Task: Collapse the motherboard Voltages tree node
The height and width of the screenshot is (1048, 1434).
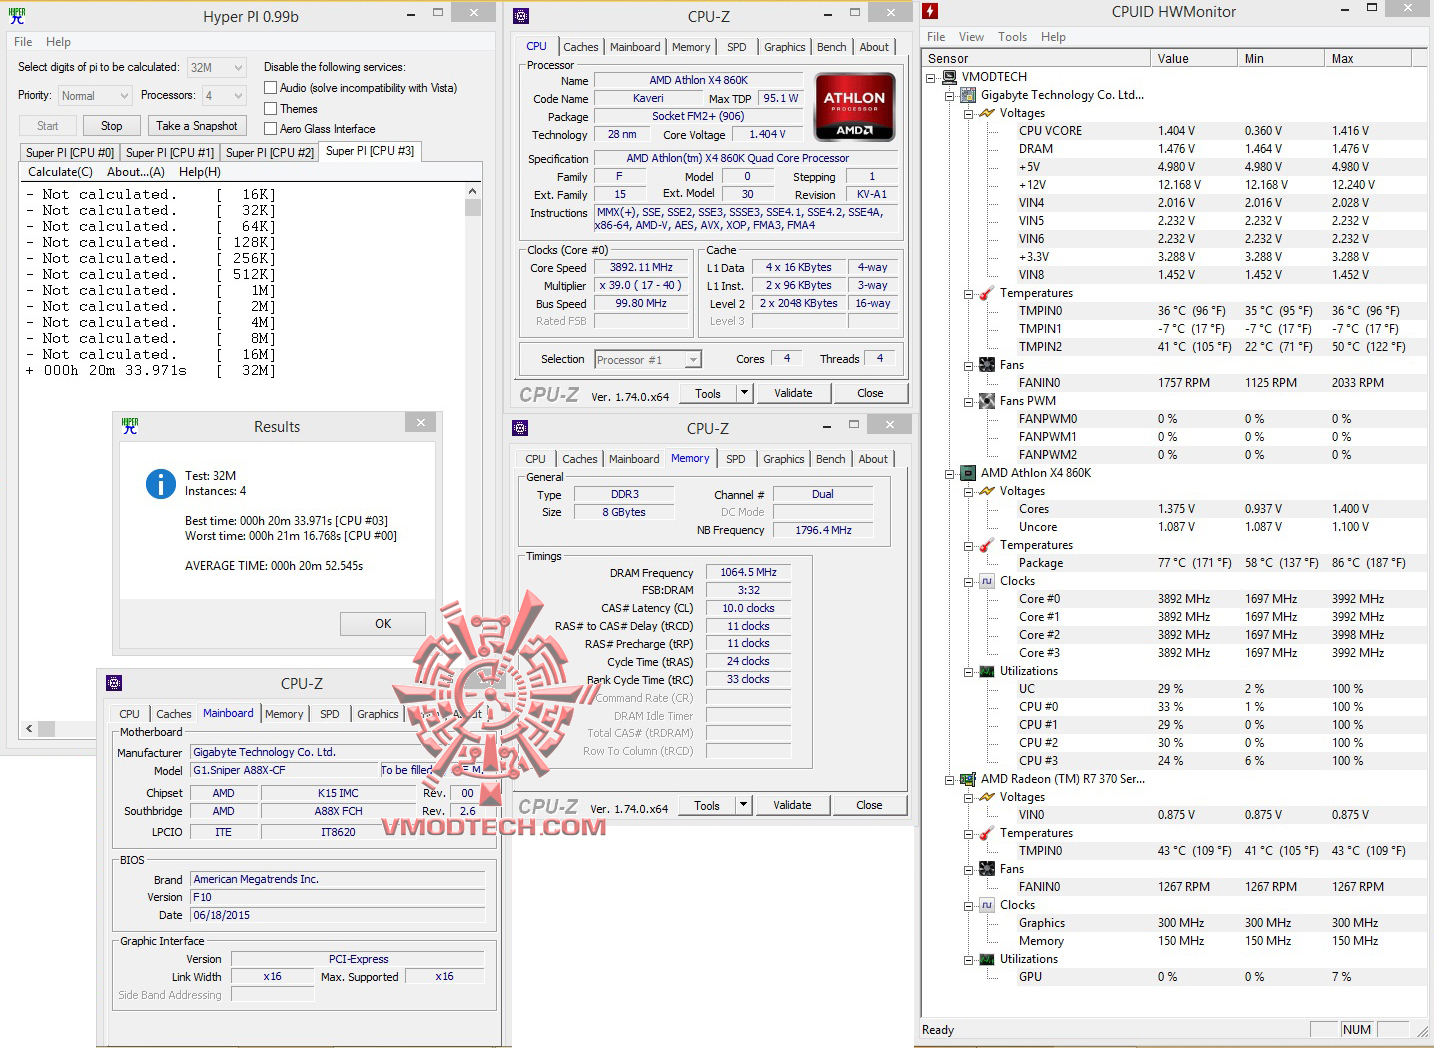Action: [x=968, y=113]
